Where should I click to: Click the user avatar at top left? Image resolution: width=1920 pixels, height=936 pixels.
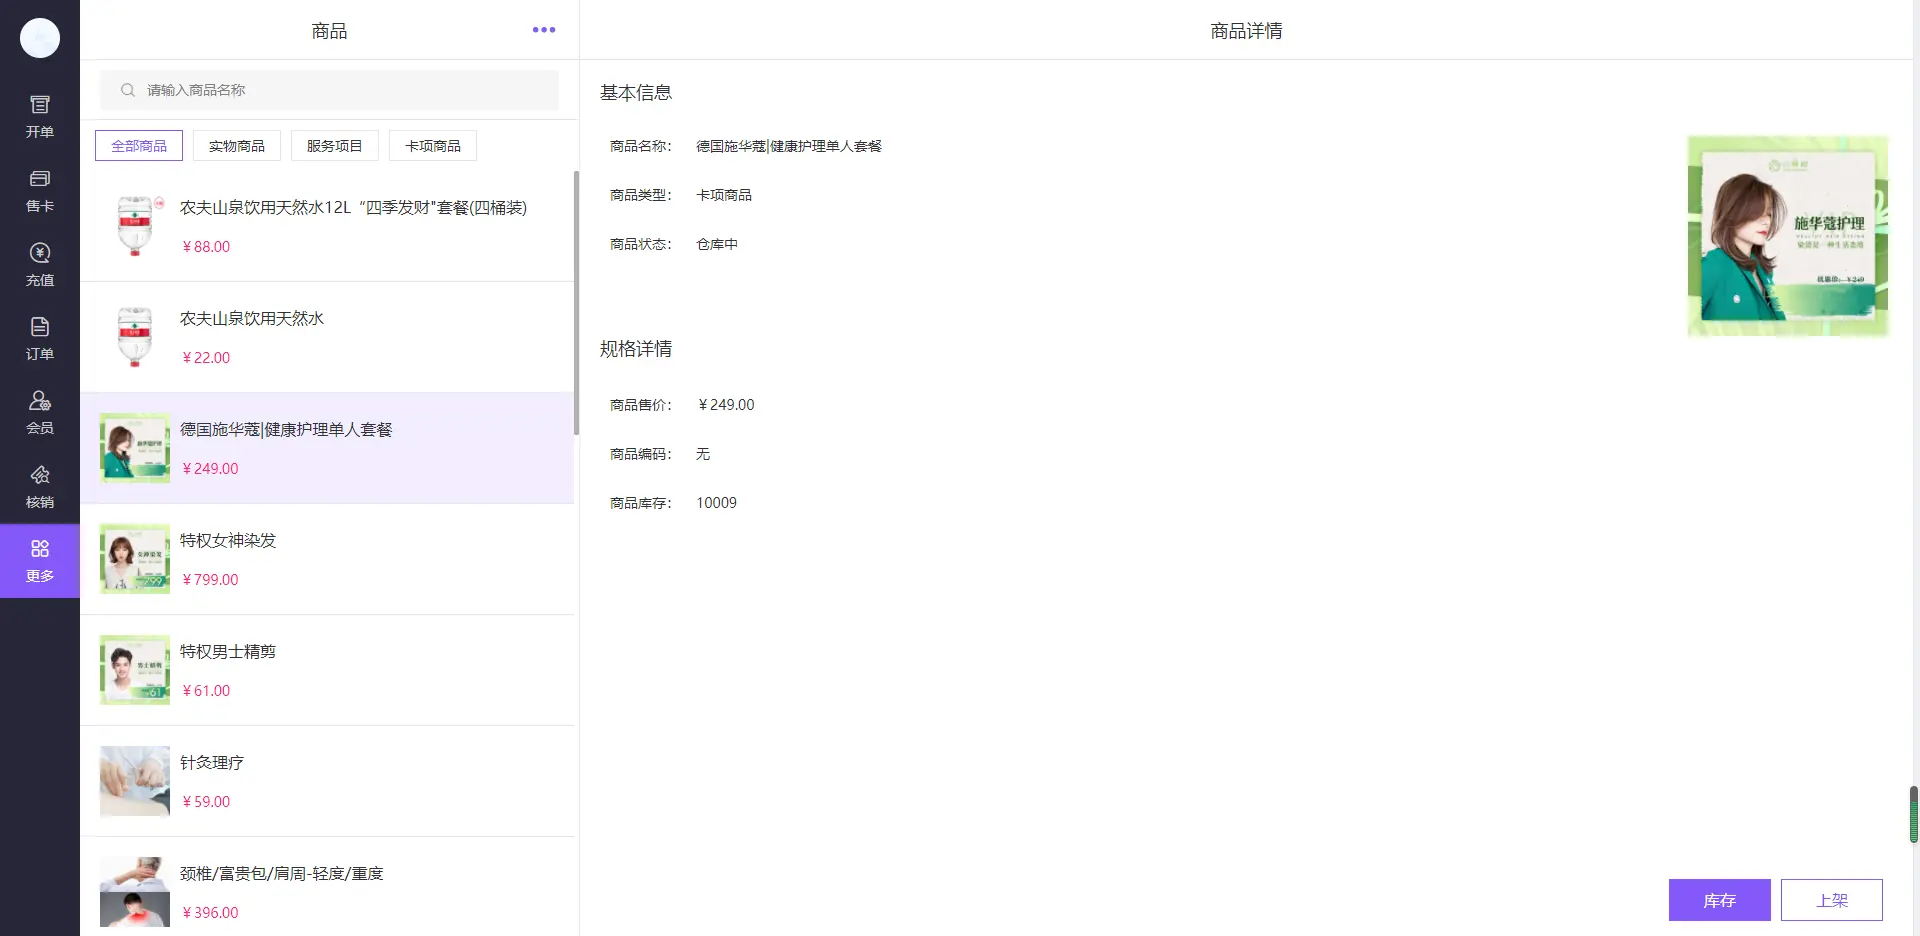[40, 38]
